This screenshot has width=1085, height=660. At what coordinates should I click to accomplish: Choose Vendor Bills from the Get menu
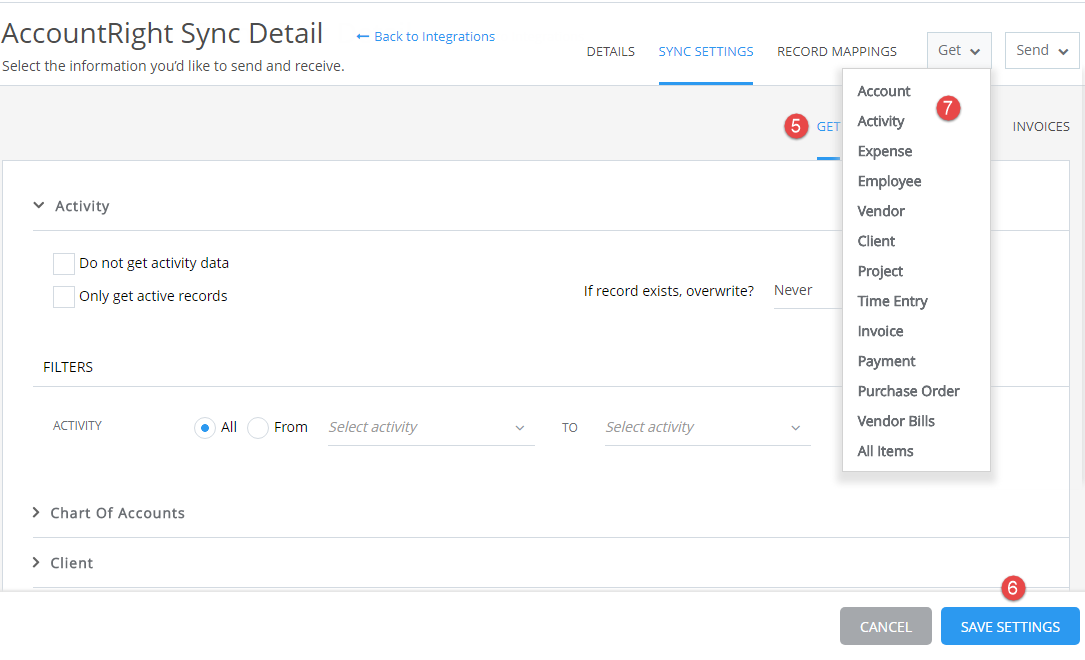[x=896, y=421]
